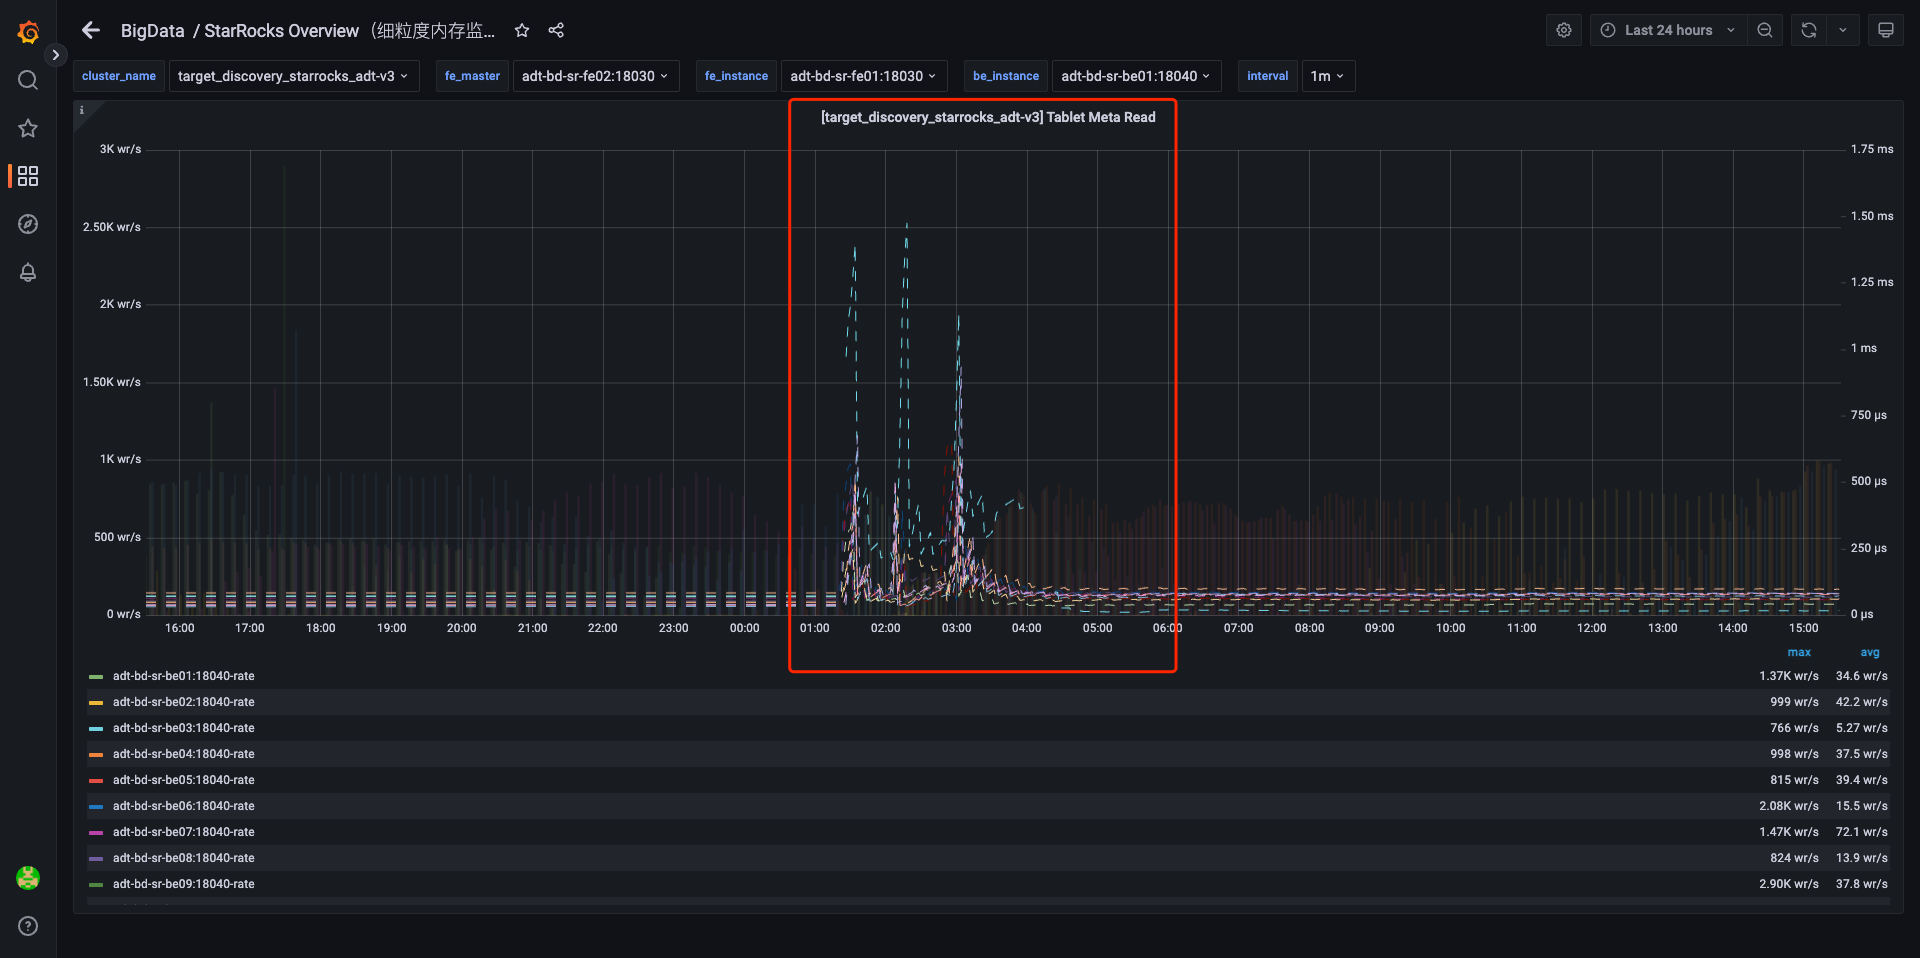The height and width of the screenshot is (958, 1920).
Task: Click the BigData folder breadcrumb
Action: [152, 30]
